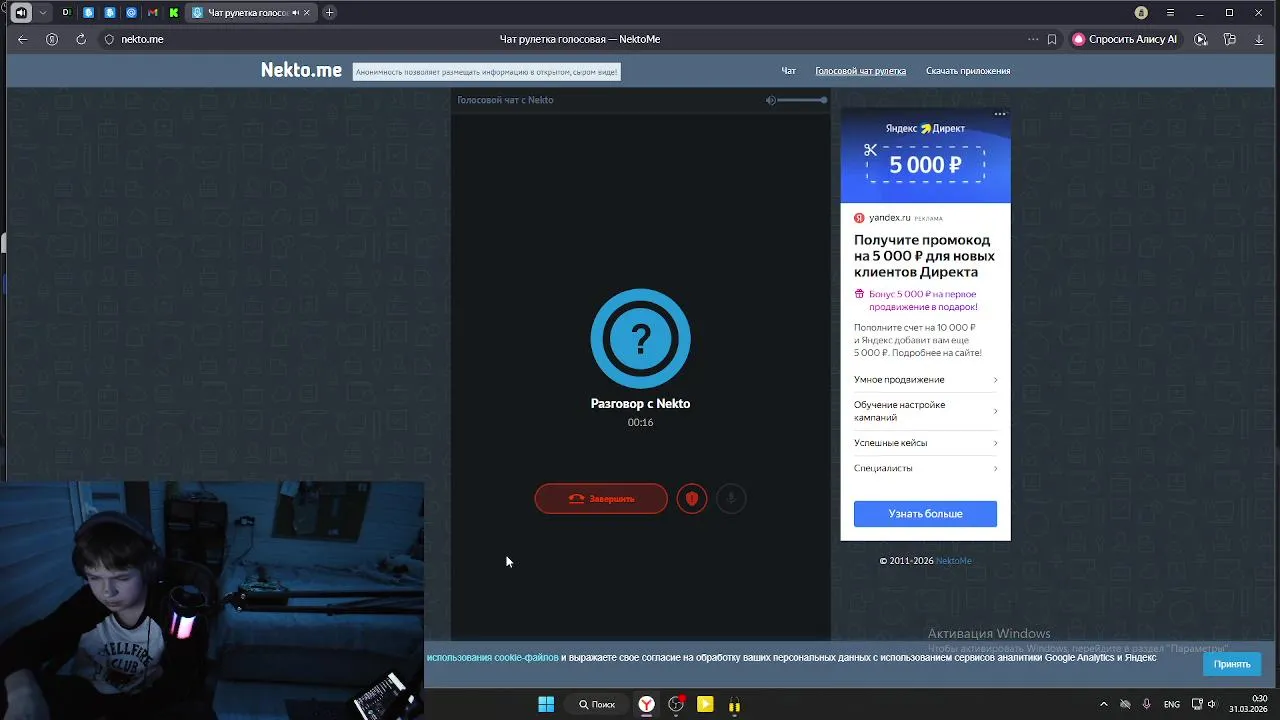1280x720 pixels.
Task: Expand Обучение настройке кампаний row
Action: point(925,411)
